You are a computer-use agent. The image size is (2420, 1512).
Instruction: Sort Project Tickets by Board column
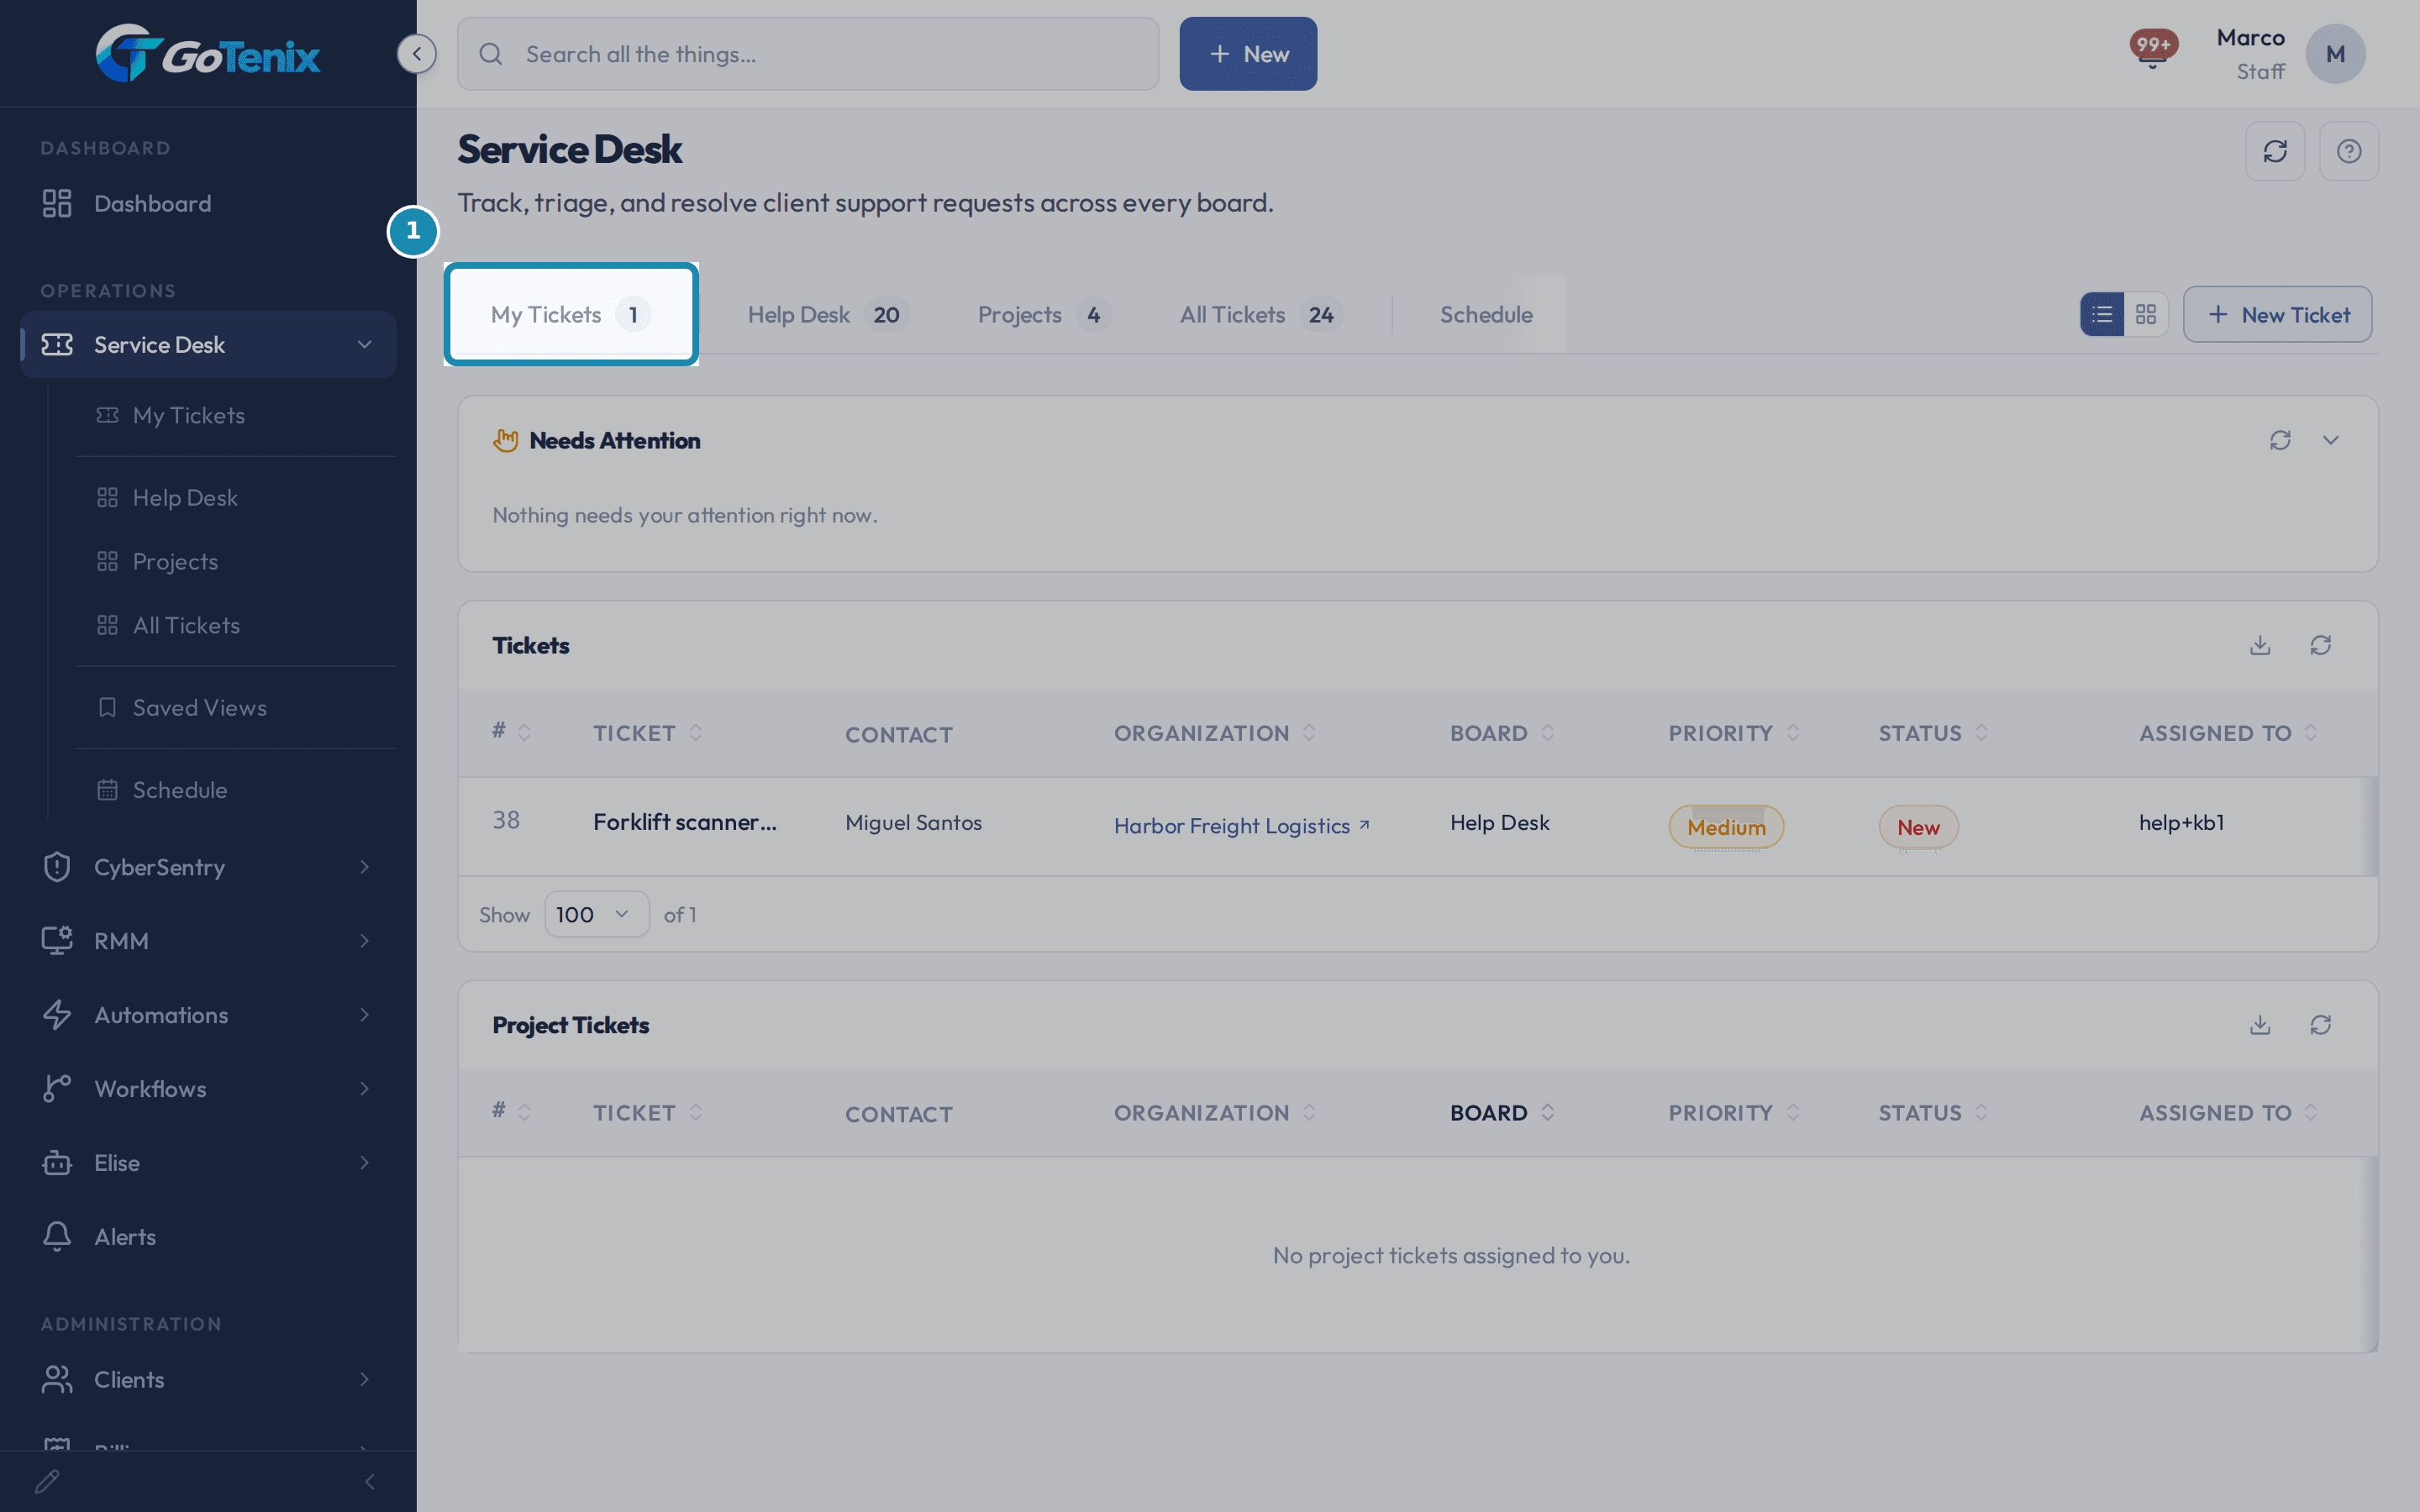point(1502,1113)
